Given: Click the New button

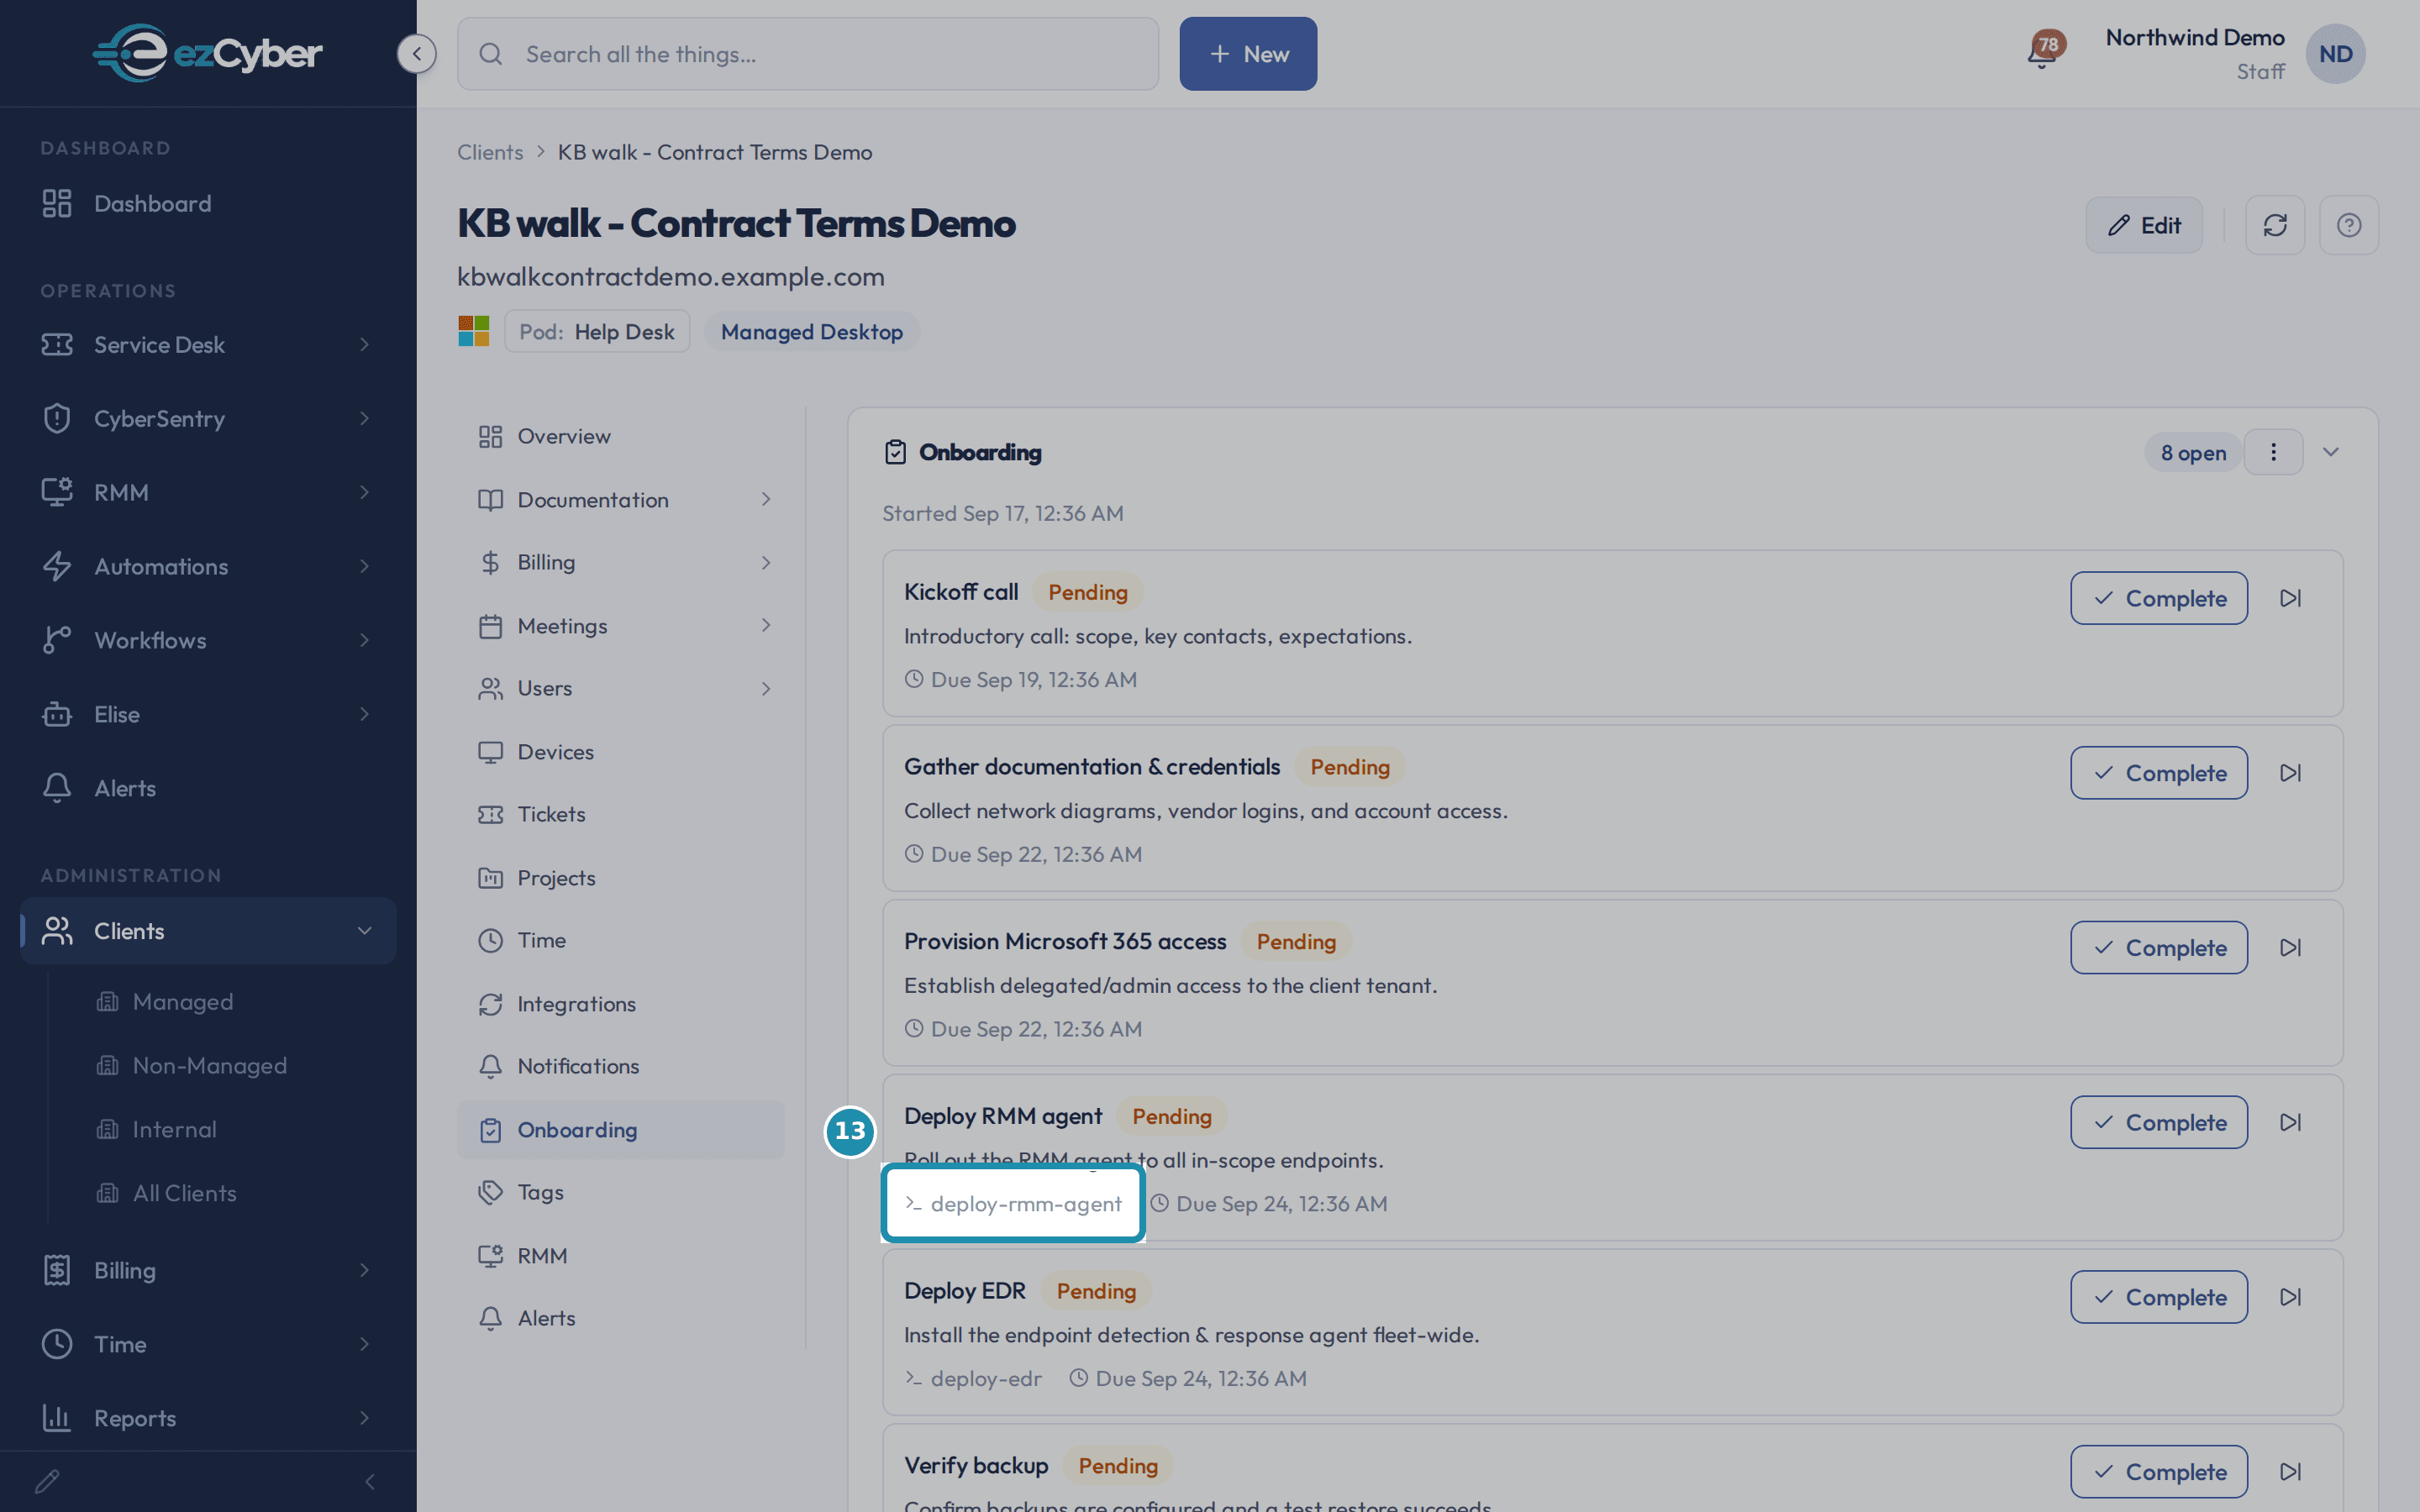Looking at the screenshot, I should pos(1248,54).
